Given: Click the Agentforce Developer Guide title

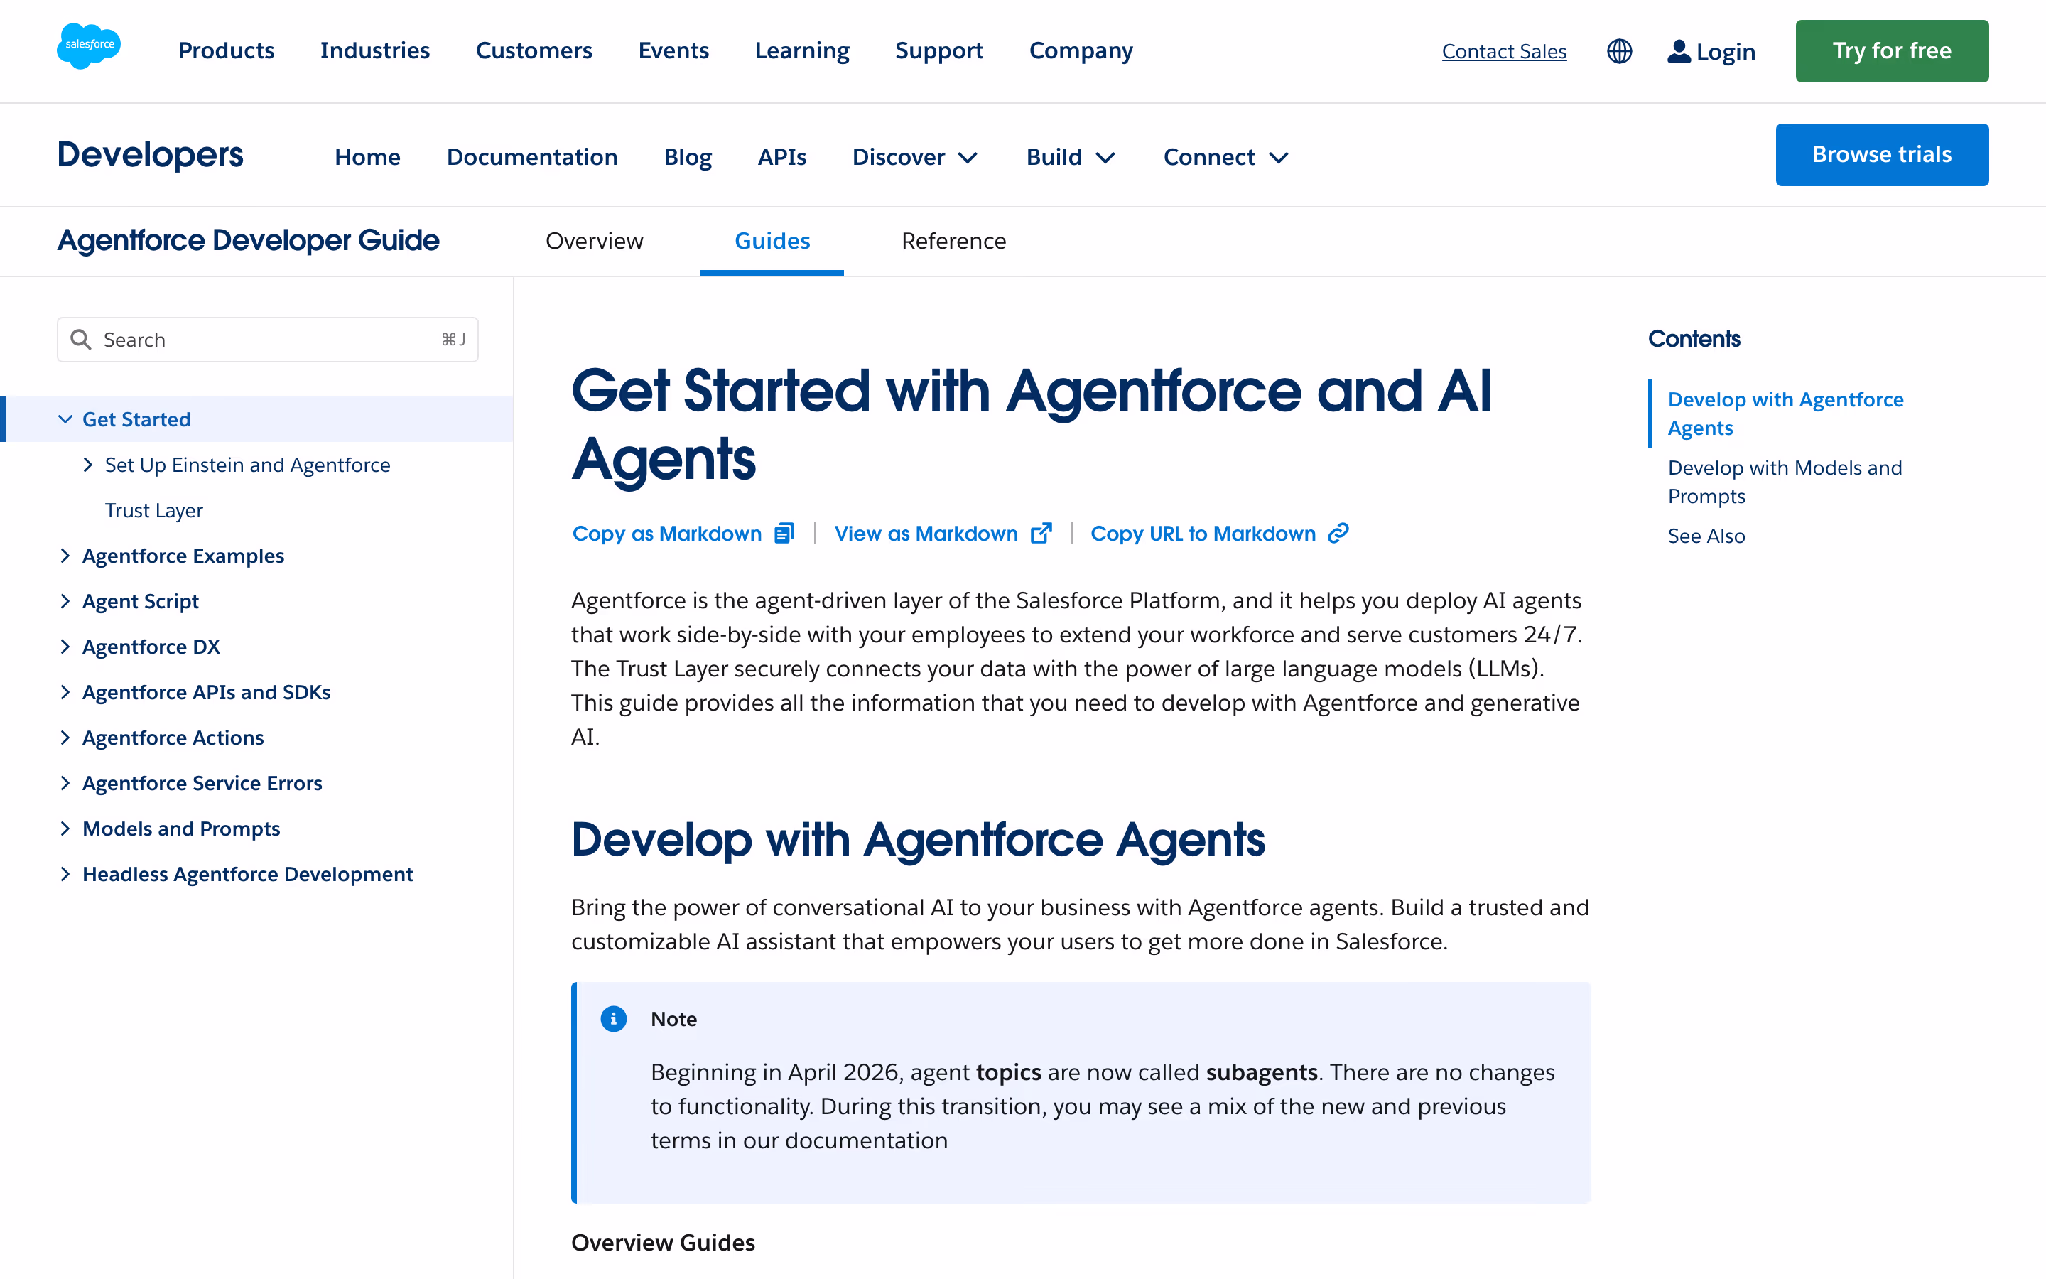Looking at the screenshot, I should click(x=248, y=240).
